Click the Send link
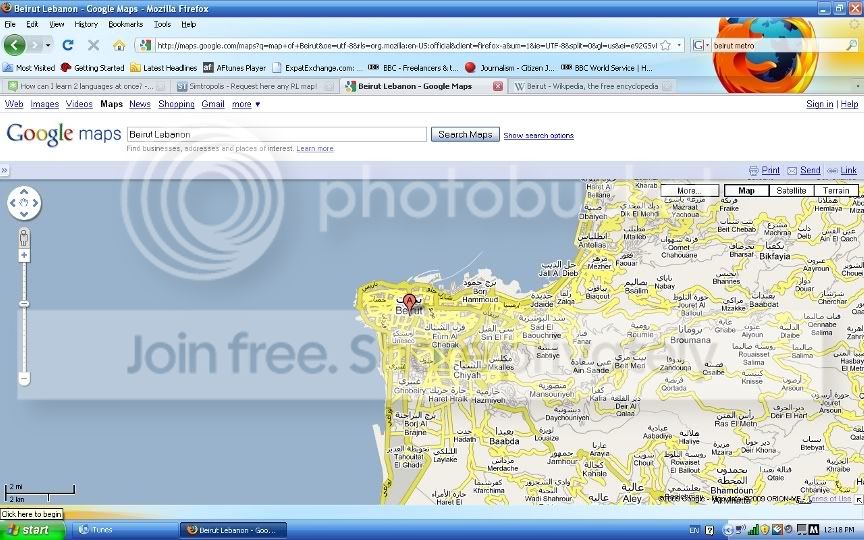Image resolution: width=864 pixels, height=540 pixels. [810, 170]
